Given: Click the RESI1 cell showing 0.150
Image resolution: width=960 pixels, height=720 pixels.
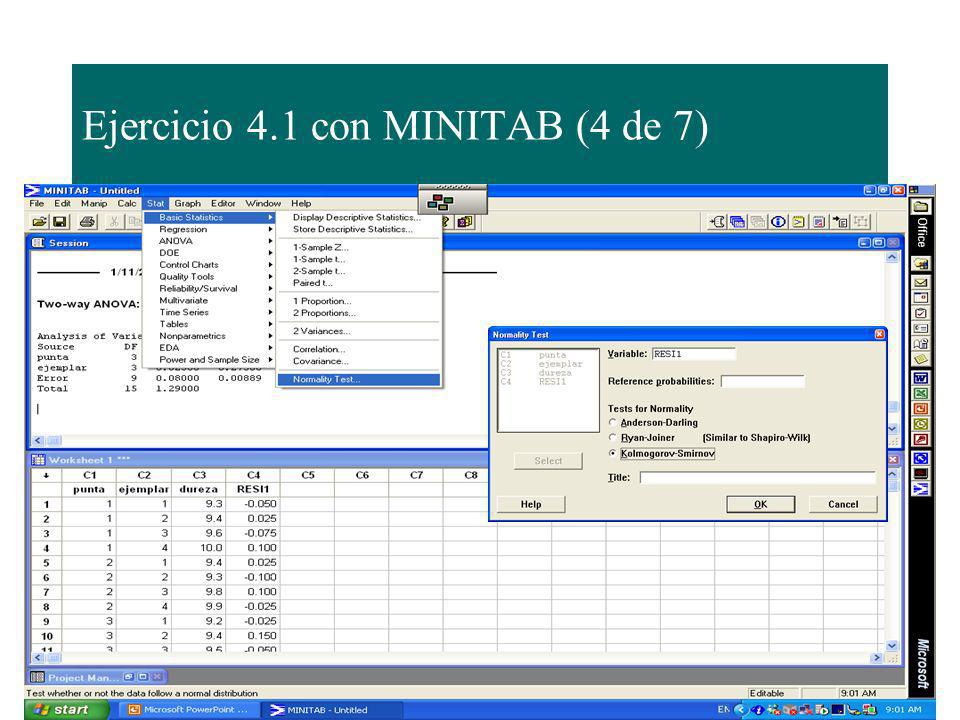Looking at the screenshot, I should (x=253, y=636).
